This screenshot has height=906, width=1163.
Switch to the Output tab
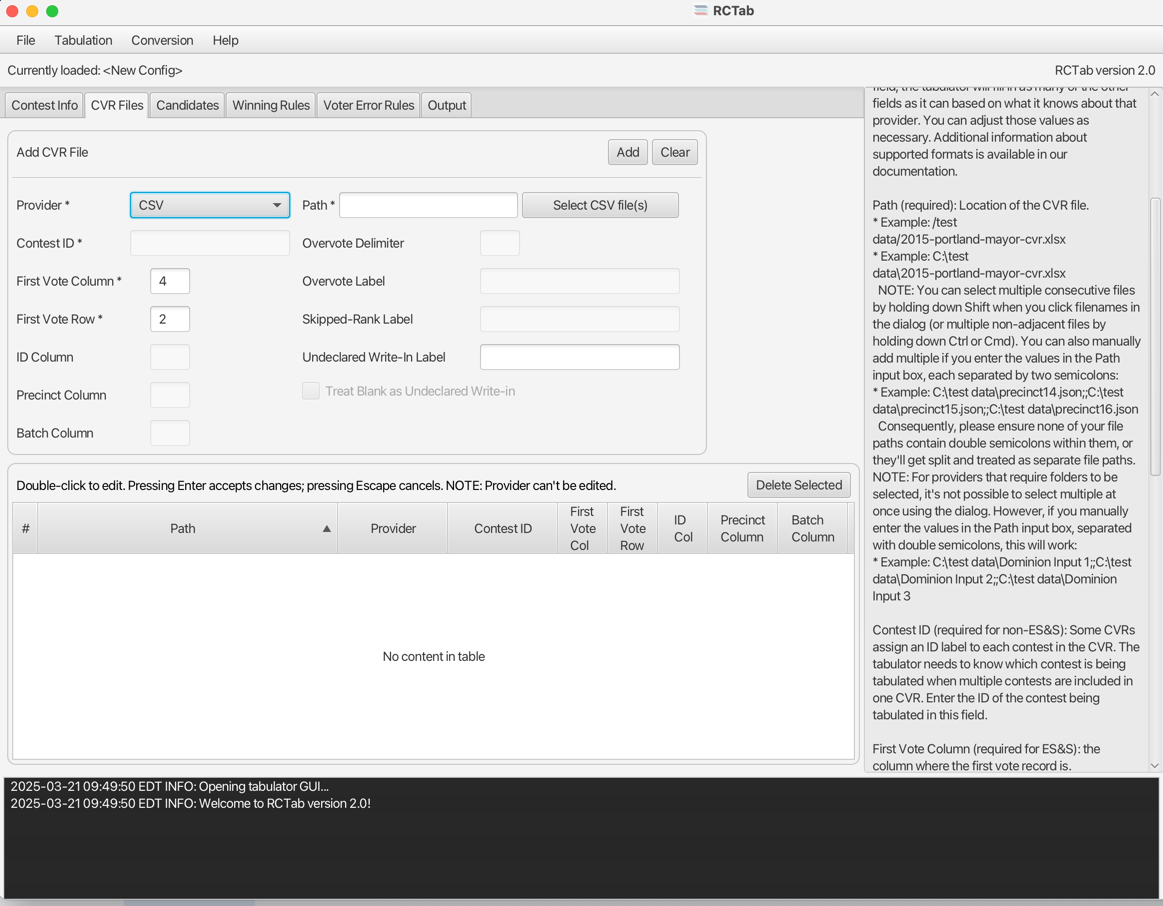point(447,105)
